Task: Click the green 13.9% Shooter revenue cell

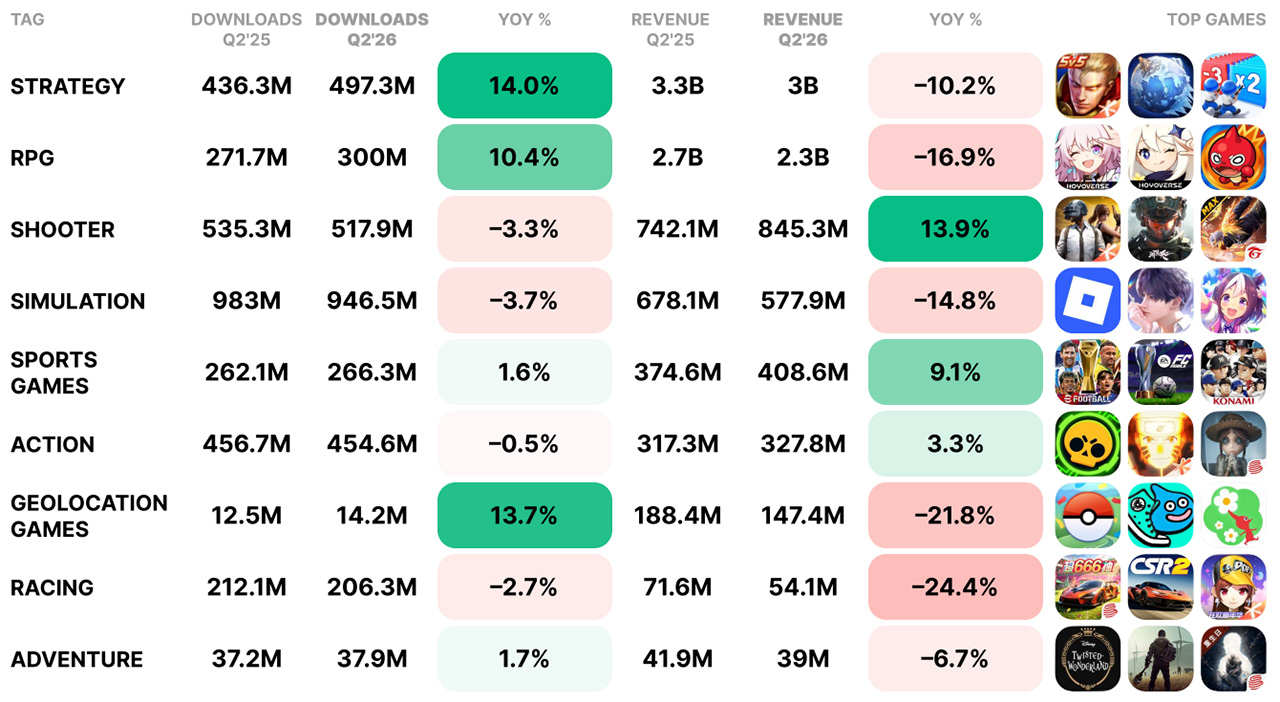Action: 956,229
